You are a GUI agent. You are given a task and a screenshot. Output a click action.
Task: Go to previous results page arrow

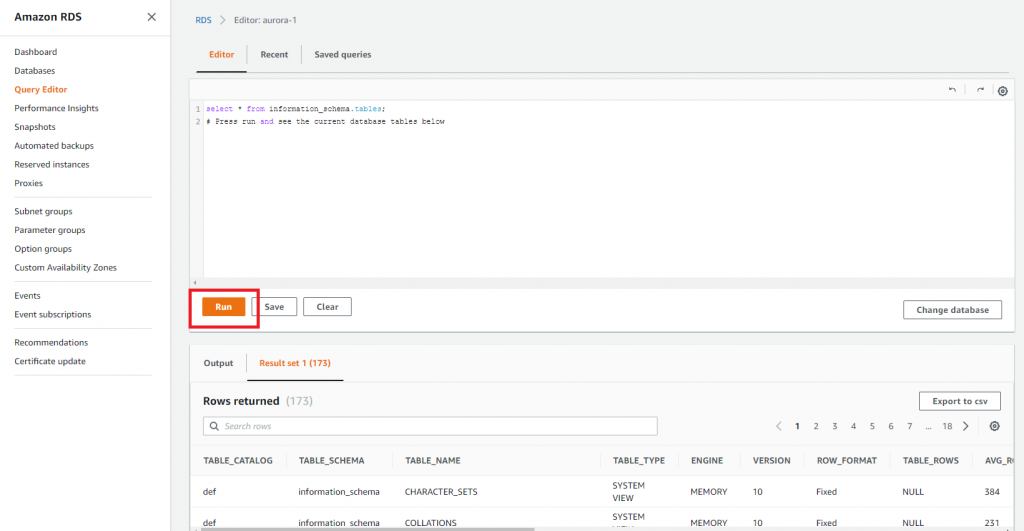[x=778, y=426]
